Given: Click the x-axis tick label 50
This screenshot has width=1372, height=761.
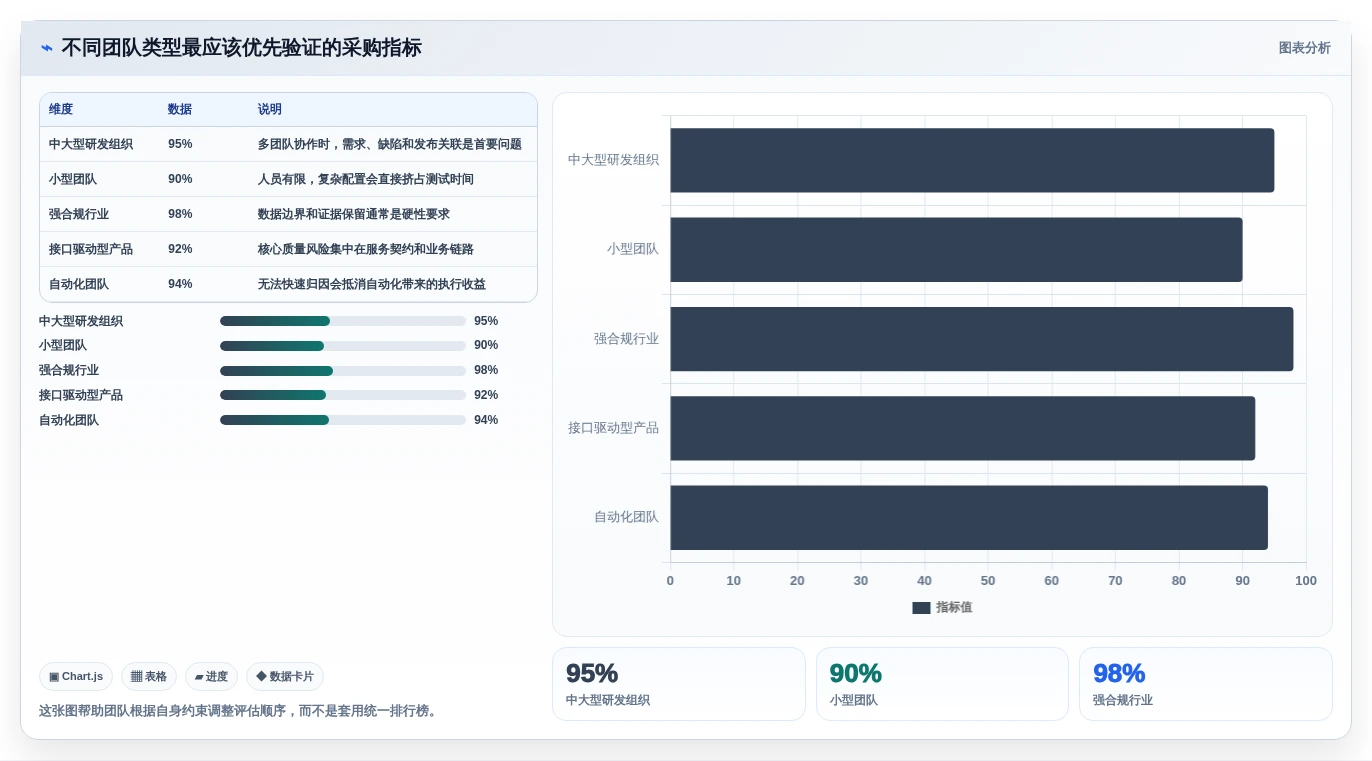Looking at the screenshot, I should coord(988,581).
